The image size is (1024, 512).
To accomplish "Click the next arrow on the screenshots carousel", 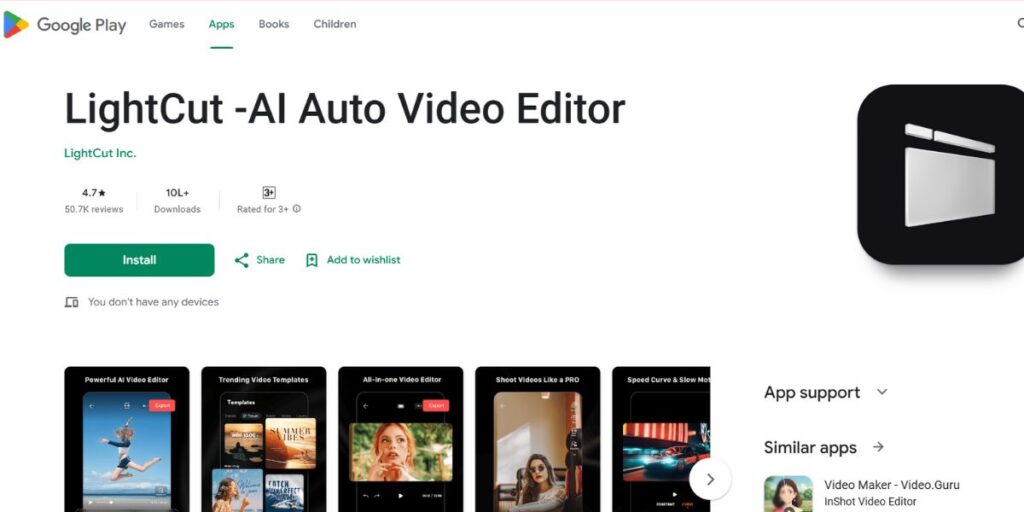I will pos(710,479).
